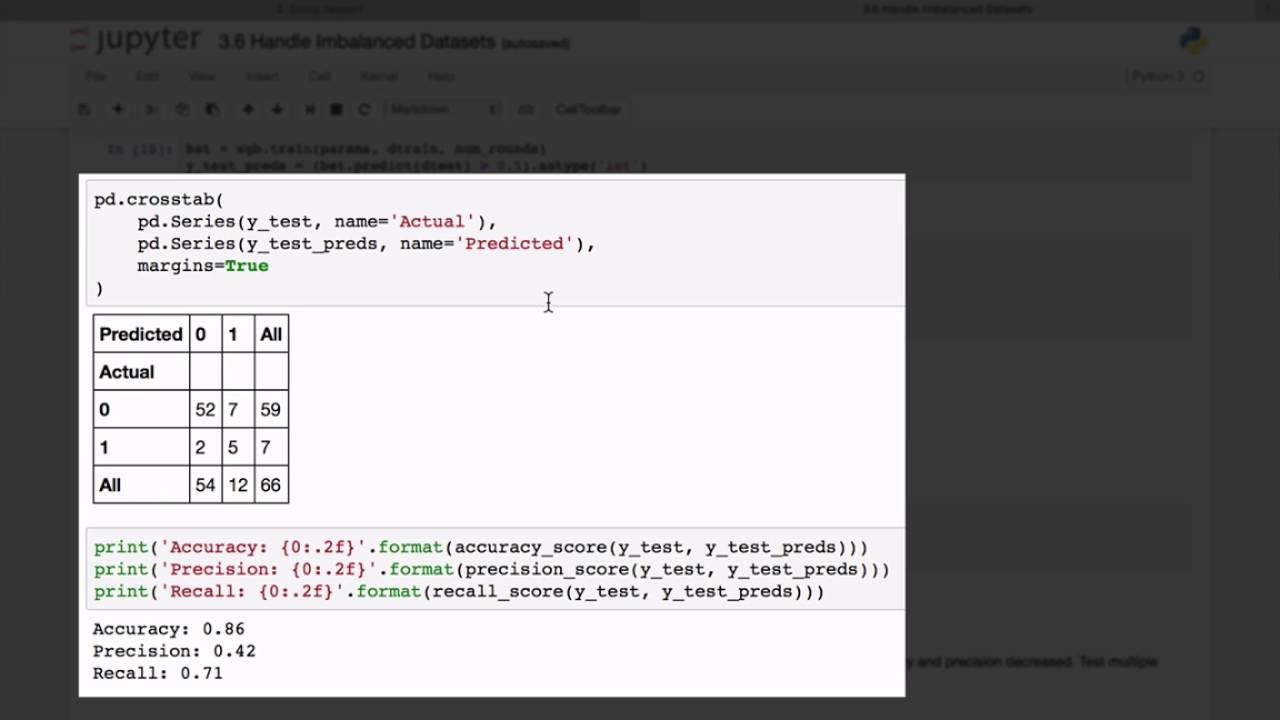Open the Edit menu
Screen dimensions: 1280x720
[147, 77]
